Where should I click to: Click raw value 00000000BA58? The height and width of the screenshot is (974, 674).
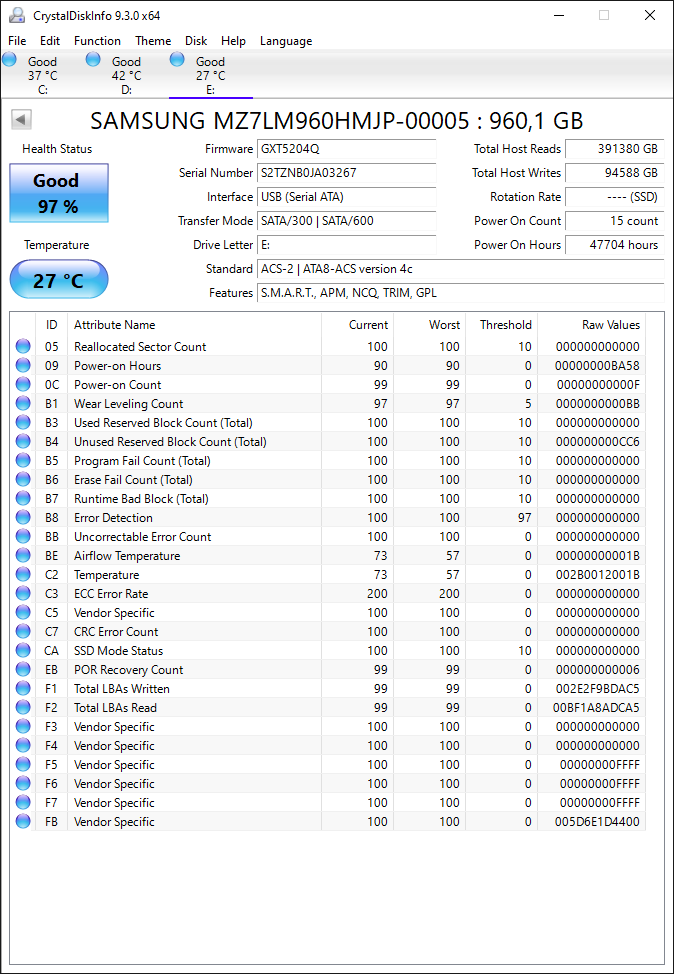coord(597,365)
